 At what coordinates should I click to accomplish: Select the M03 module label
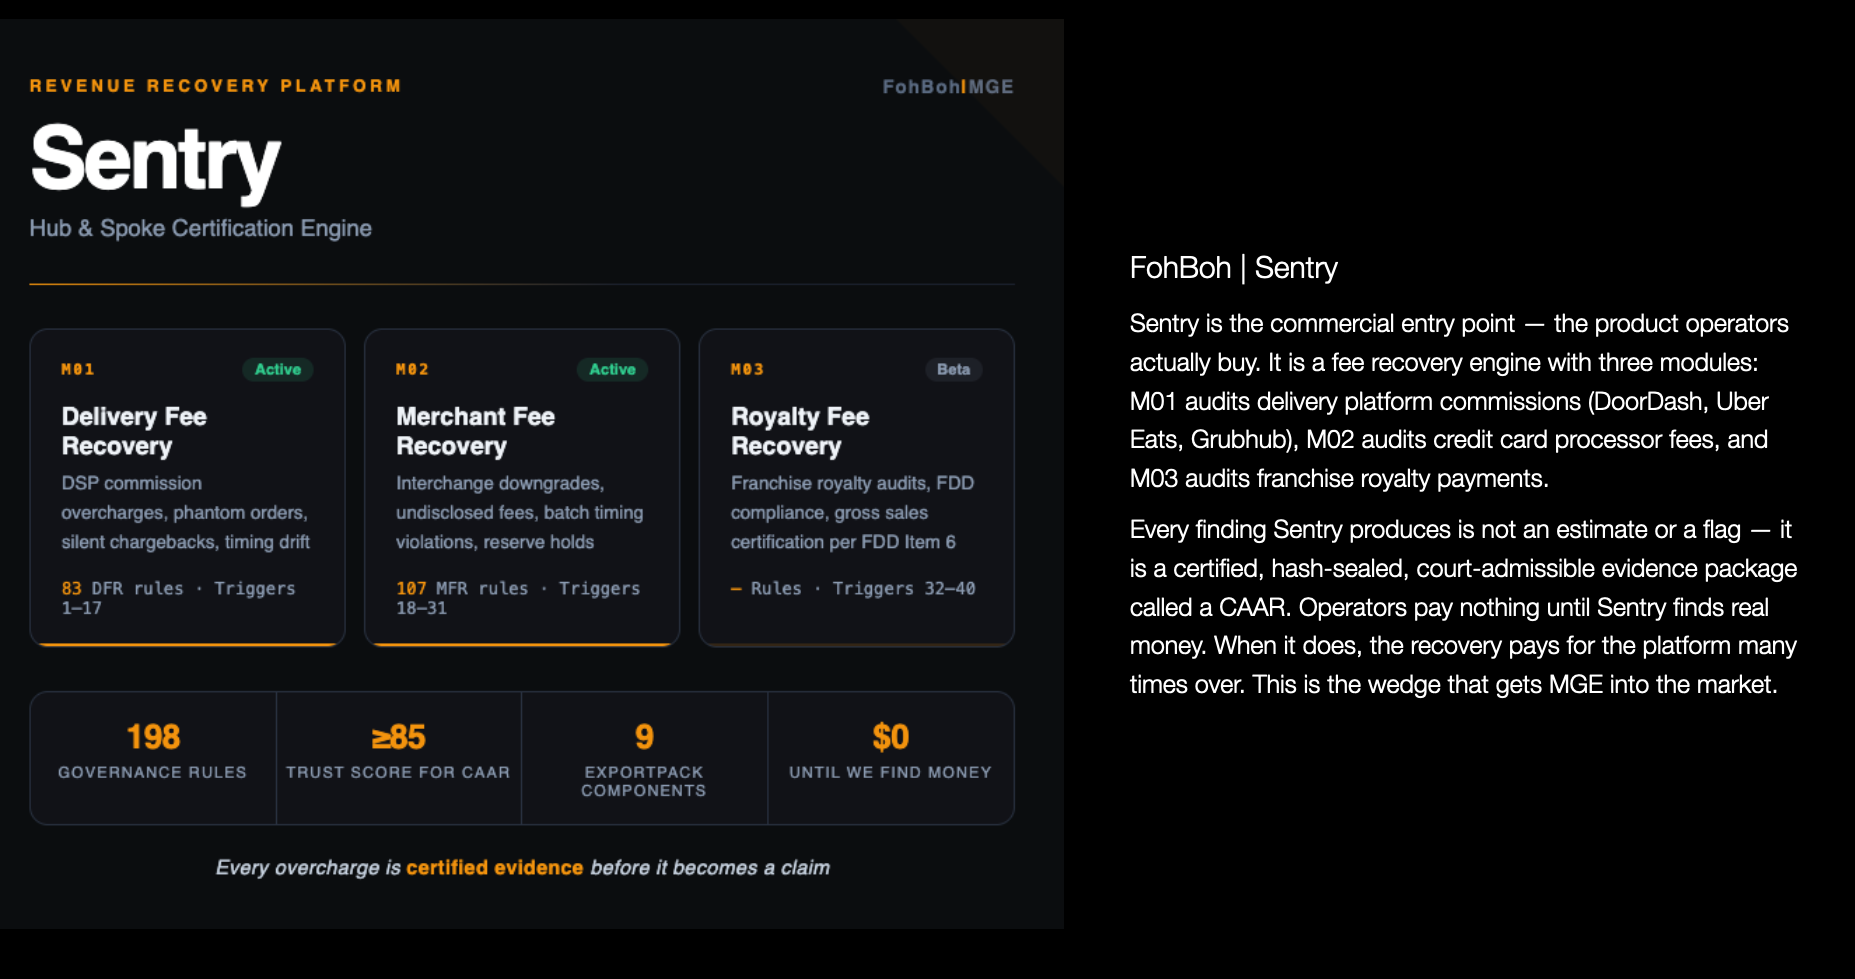click(x=747, y=369)
